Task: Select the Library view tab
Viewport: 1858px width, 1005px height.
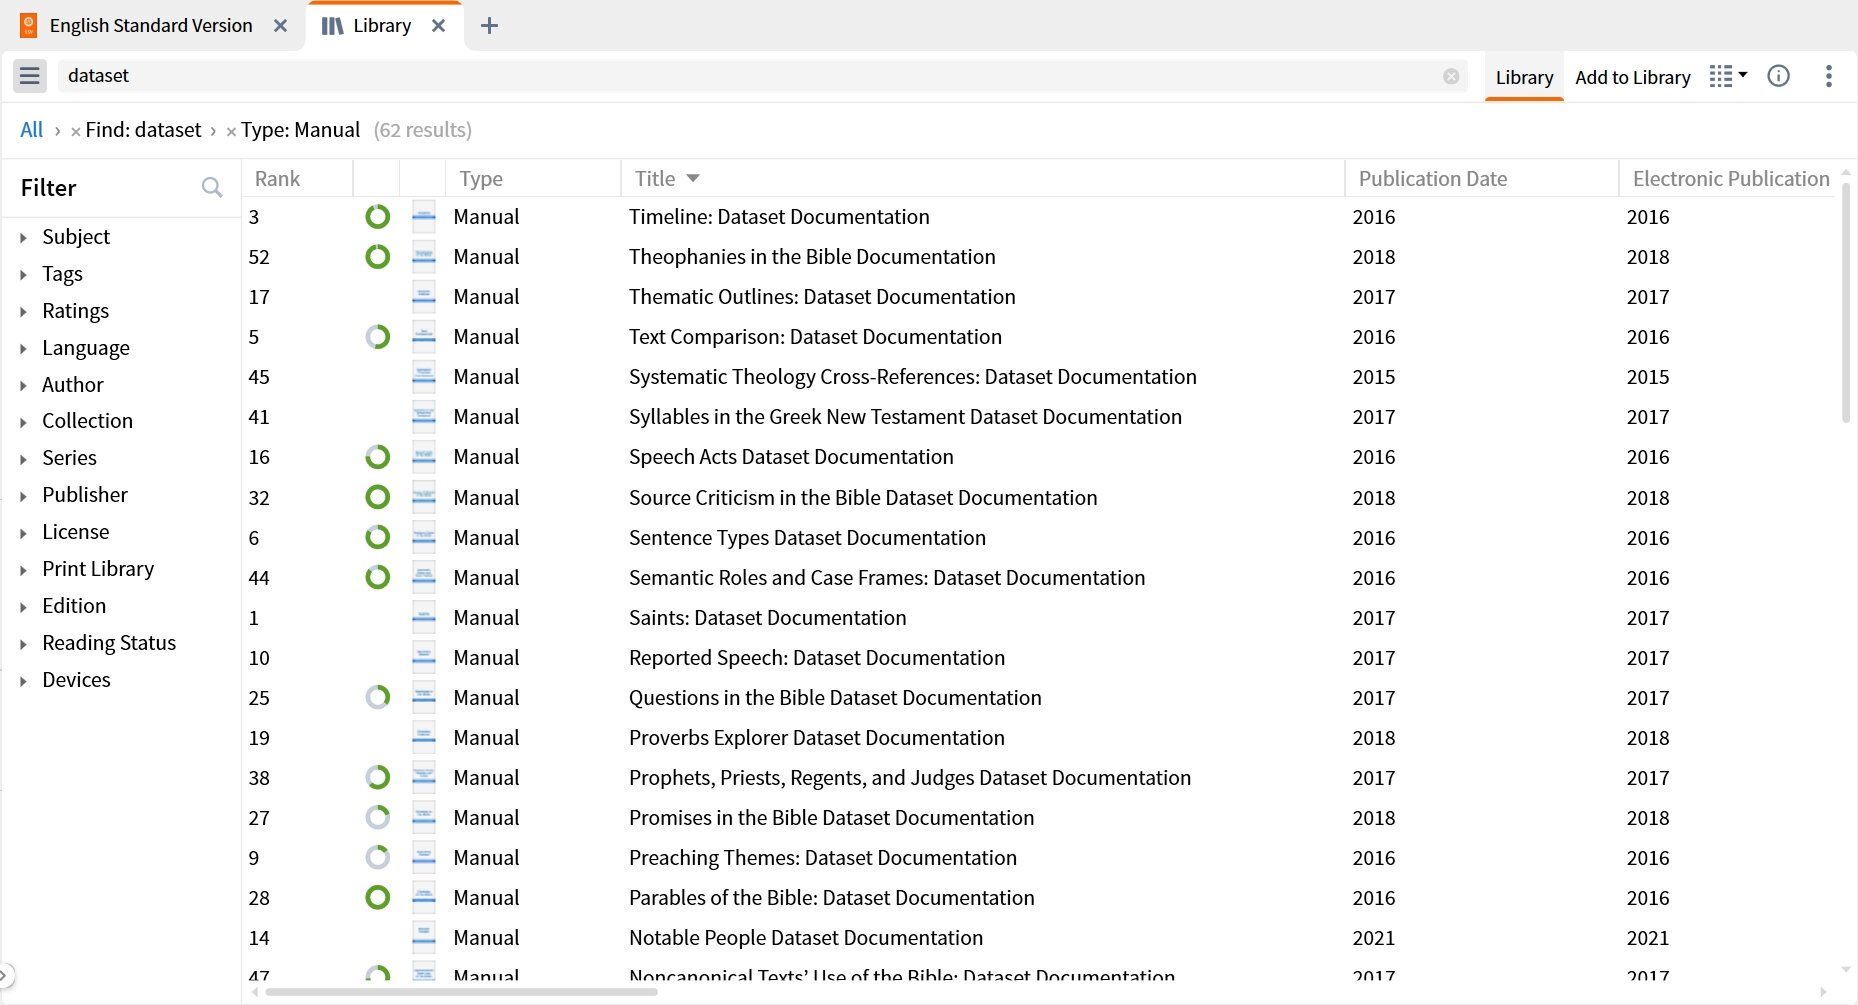Action: (1524, 77)
